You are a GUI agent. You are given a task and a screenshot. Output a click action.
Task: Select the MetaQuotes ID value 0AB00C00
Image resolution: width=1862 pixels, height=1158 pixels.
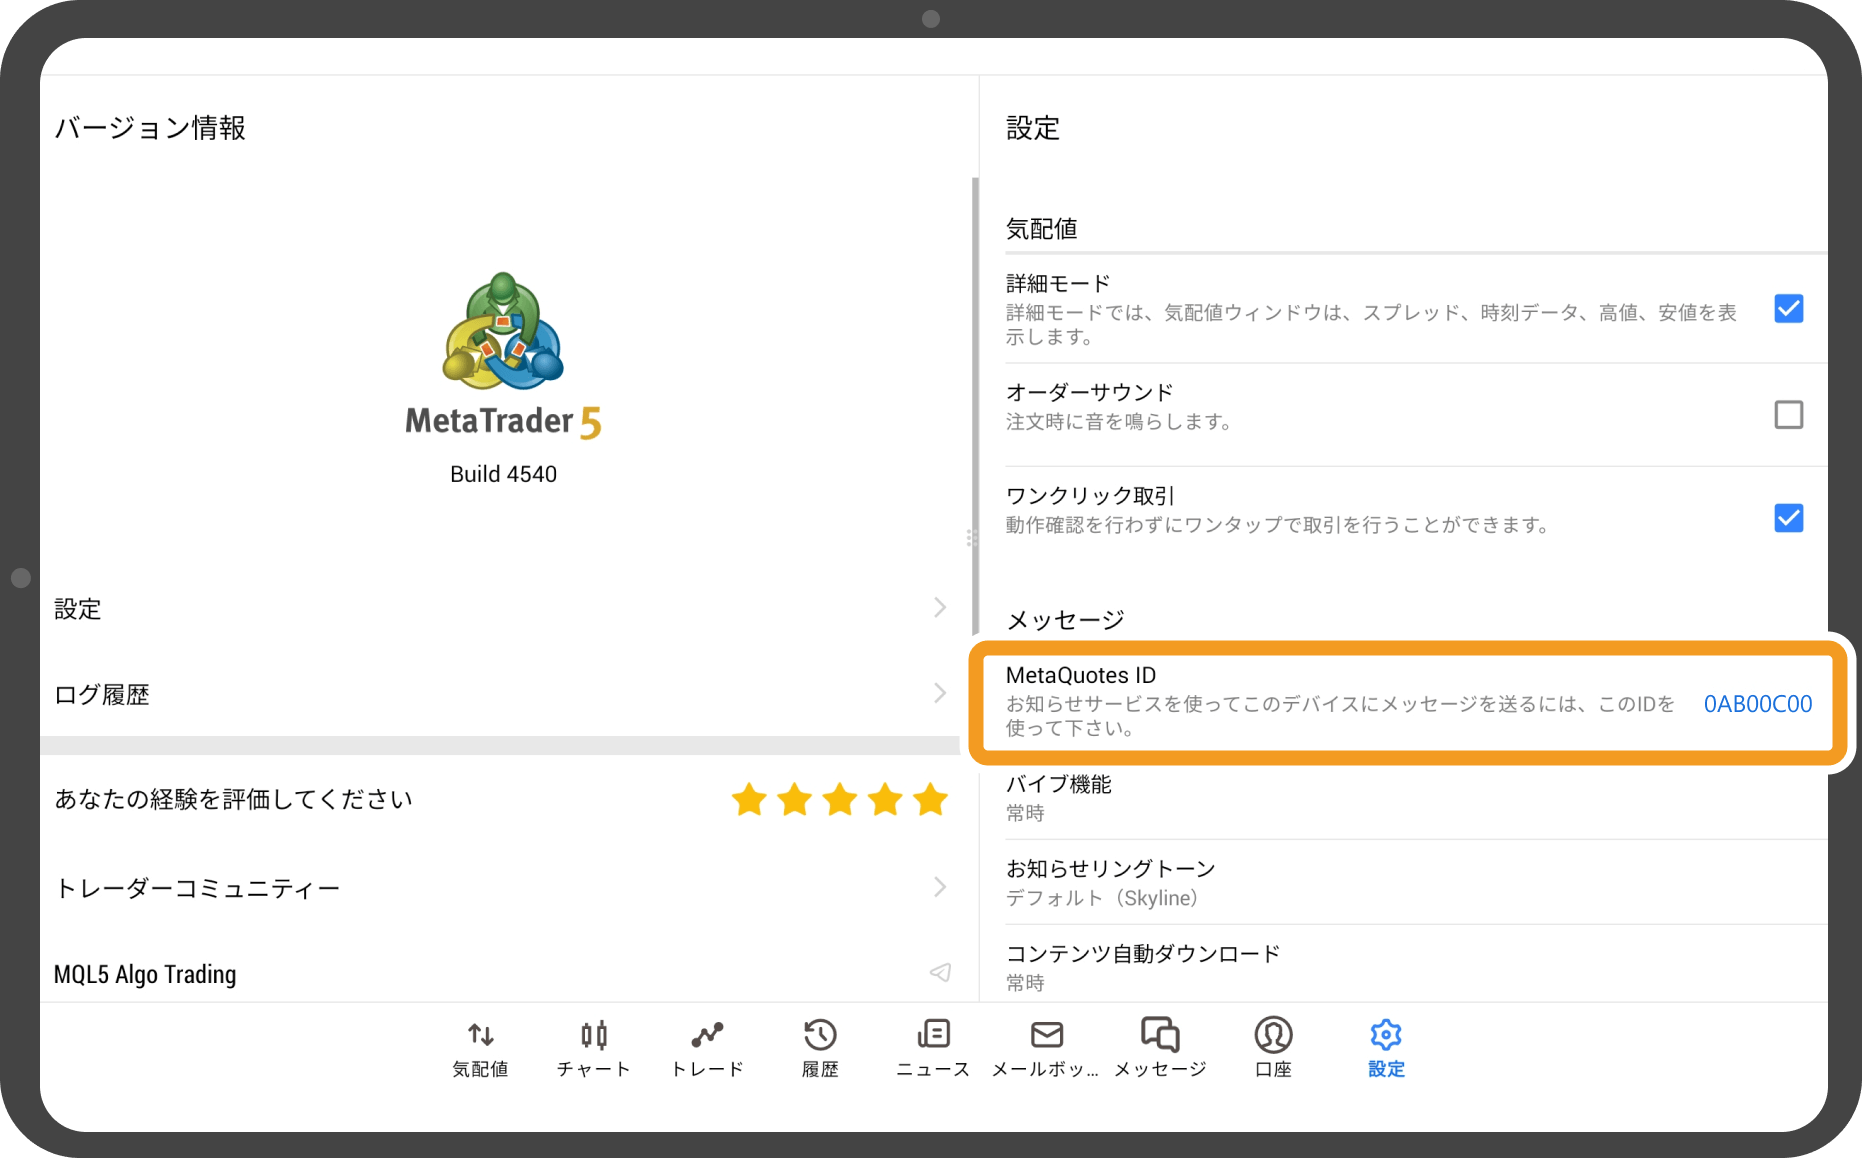(x=1758, y=704)
